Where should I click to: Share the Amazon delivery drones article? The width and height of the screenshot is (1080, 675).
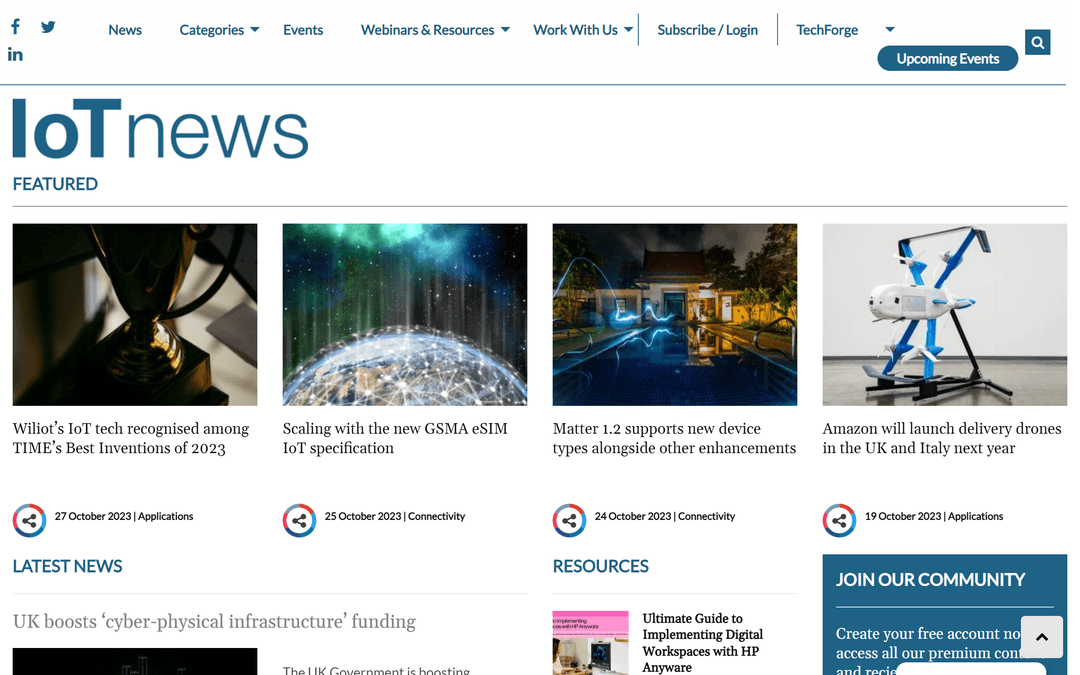click(x=839, y=521)
